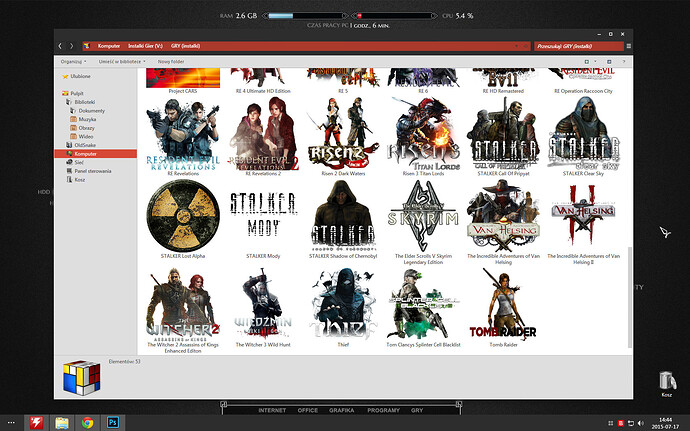Focus the Przeszukaj GRY search field
The width and height of the screenshot is (690, 431).
[x=579, y=46]
